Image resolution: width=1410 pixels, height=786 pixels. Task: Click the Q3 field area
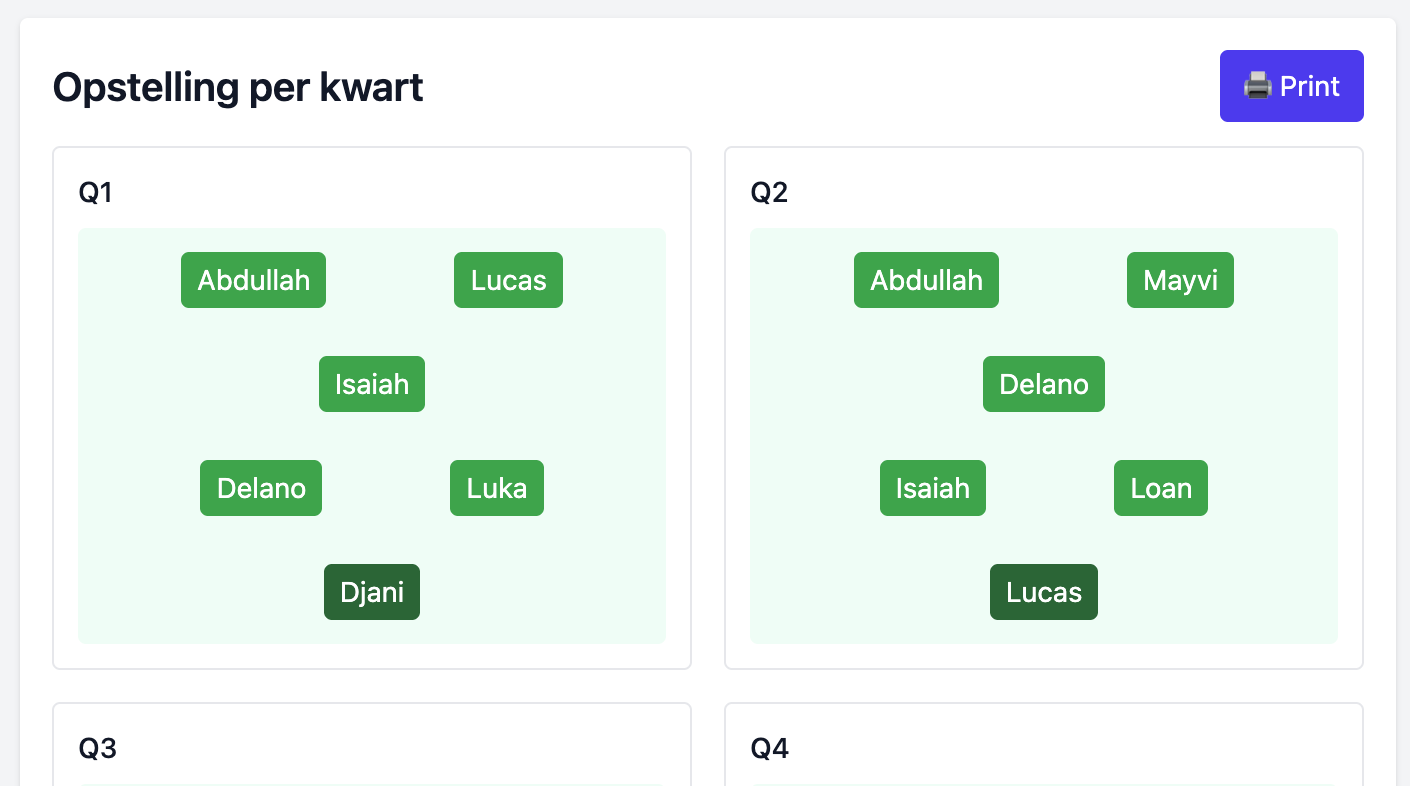pos(371,784)
